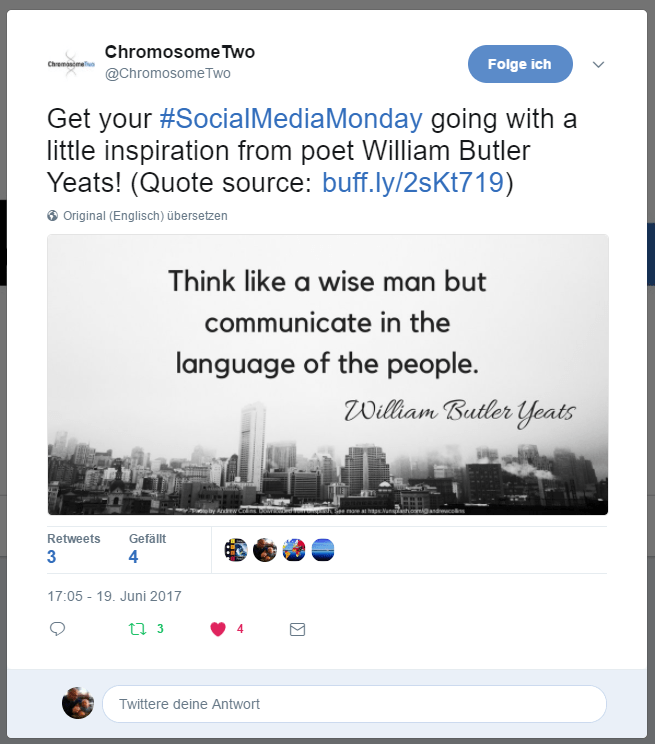Click the globe icon beside Original (Englisch)

(53, 215)
